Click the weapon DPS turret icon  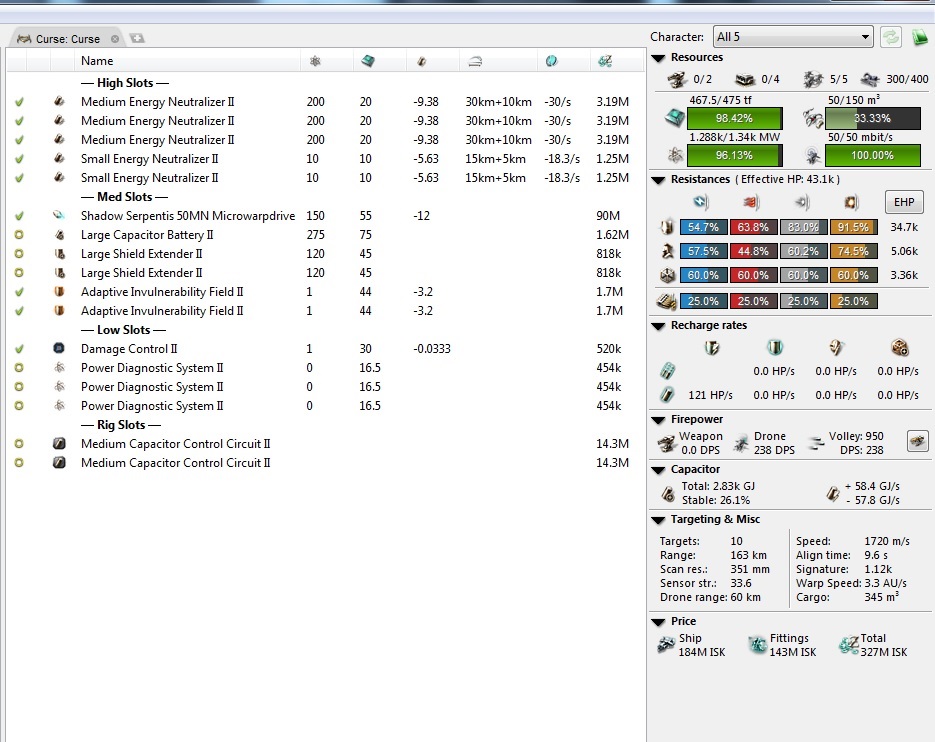(666, 443)
